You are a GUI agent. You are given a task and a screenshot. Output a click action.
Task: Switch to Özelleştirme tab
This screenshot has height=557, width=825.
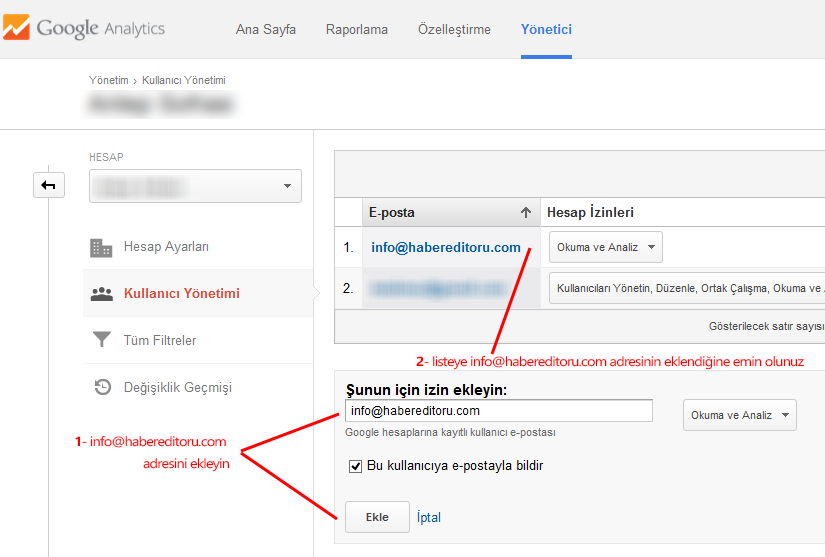454,29
